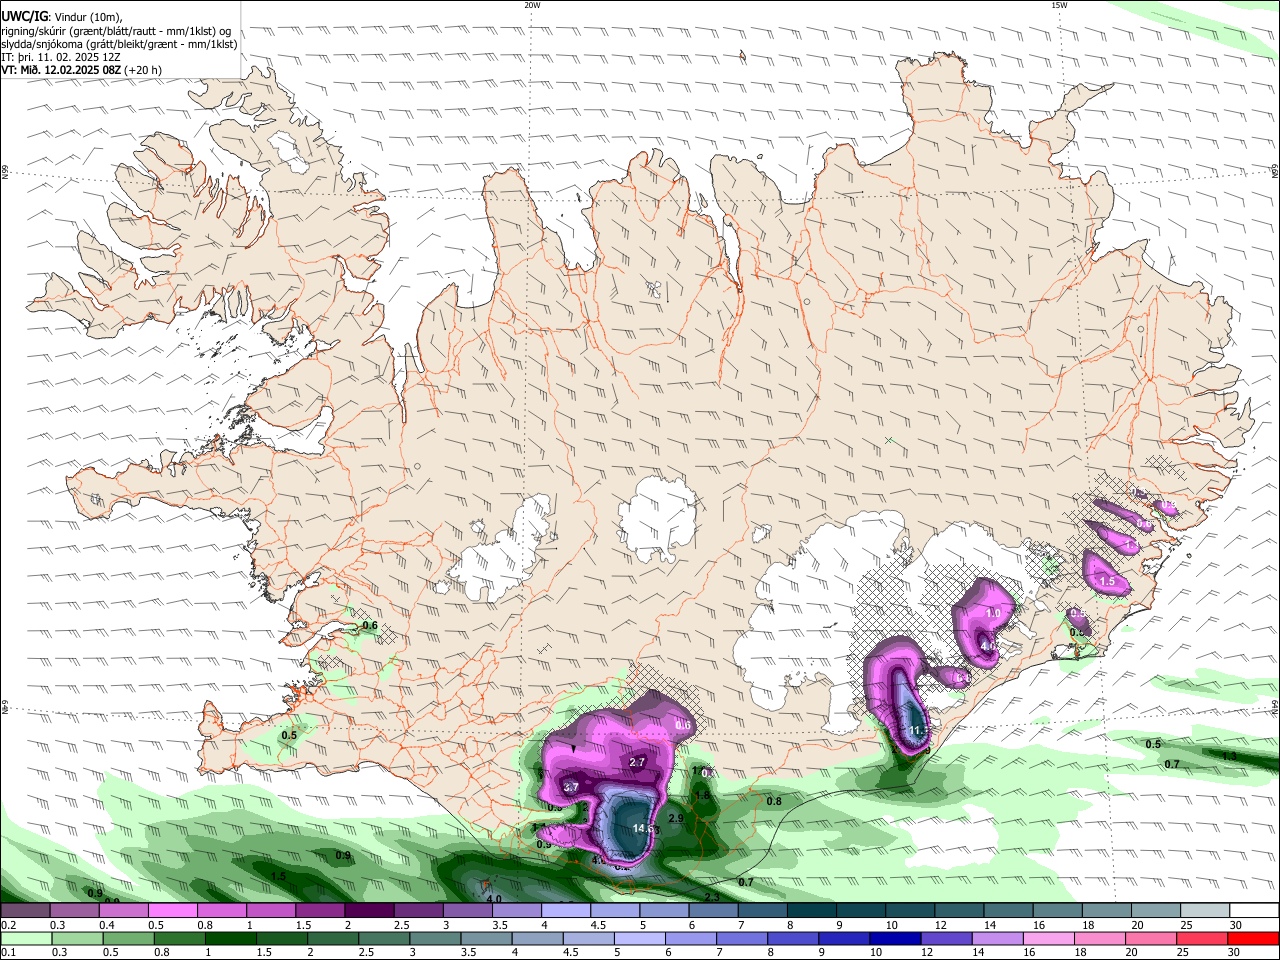Click the 'VT: Mið. 12.02.2025 08Z (+20 h)' line

[x=81, y=70]
